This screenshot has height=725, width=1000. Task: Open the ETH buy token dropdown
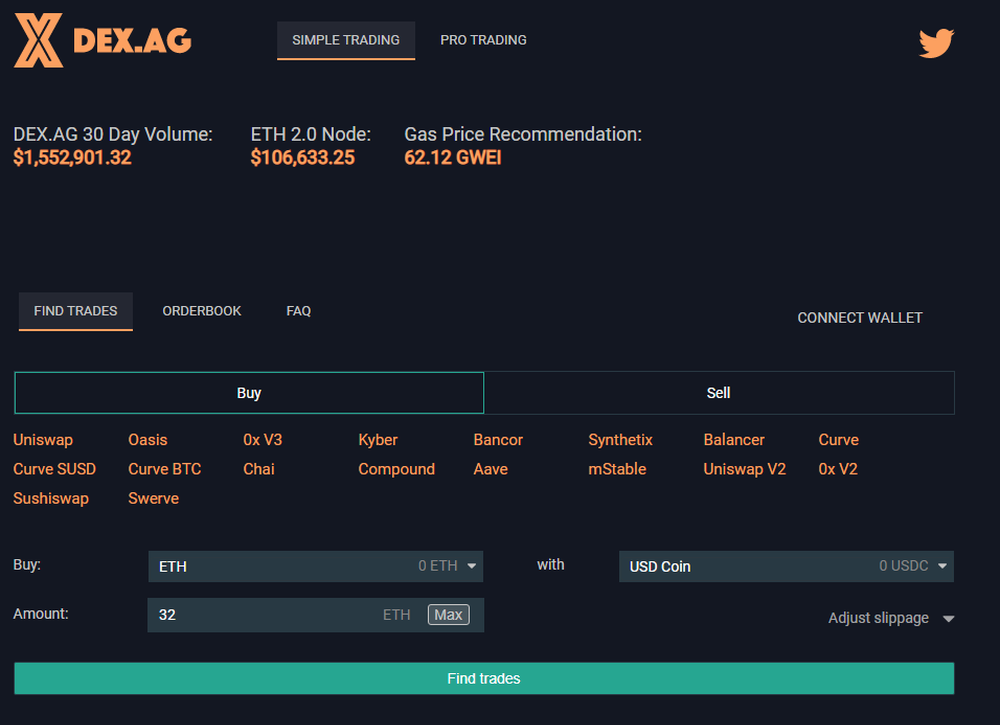(316, 566)
